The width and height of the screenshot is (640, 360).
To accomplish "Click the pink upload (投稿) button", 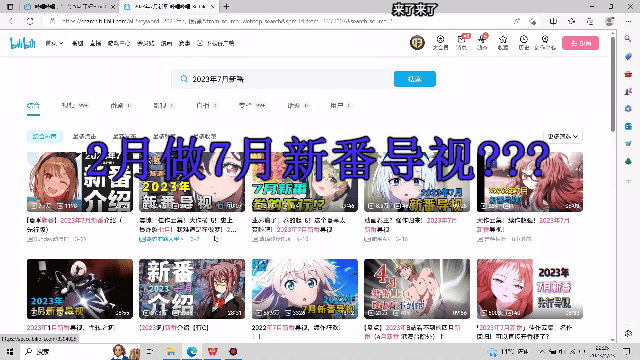I will (x=580, y=43).
